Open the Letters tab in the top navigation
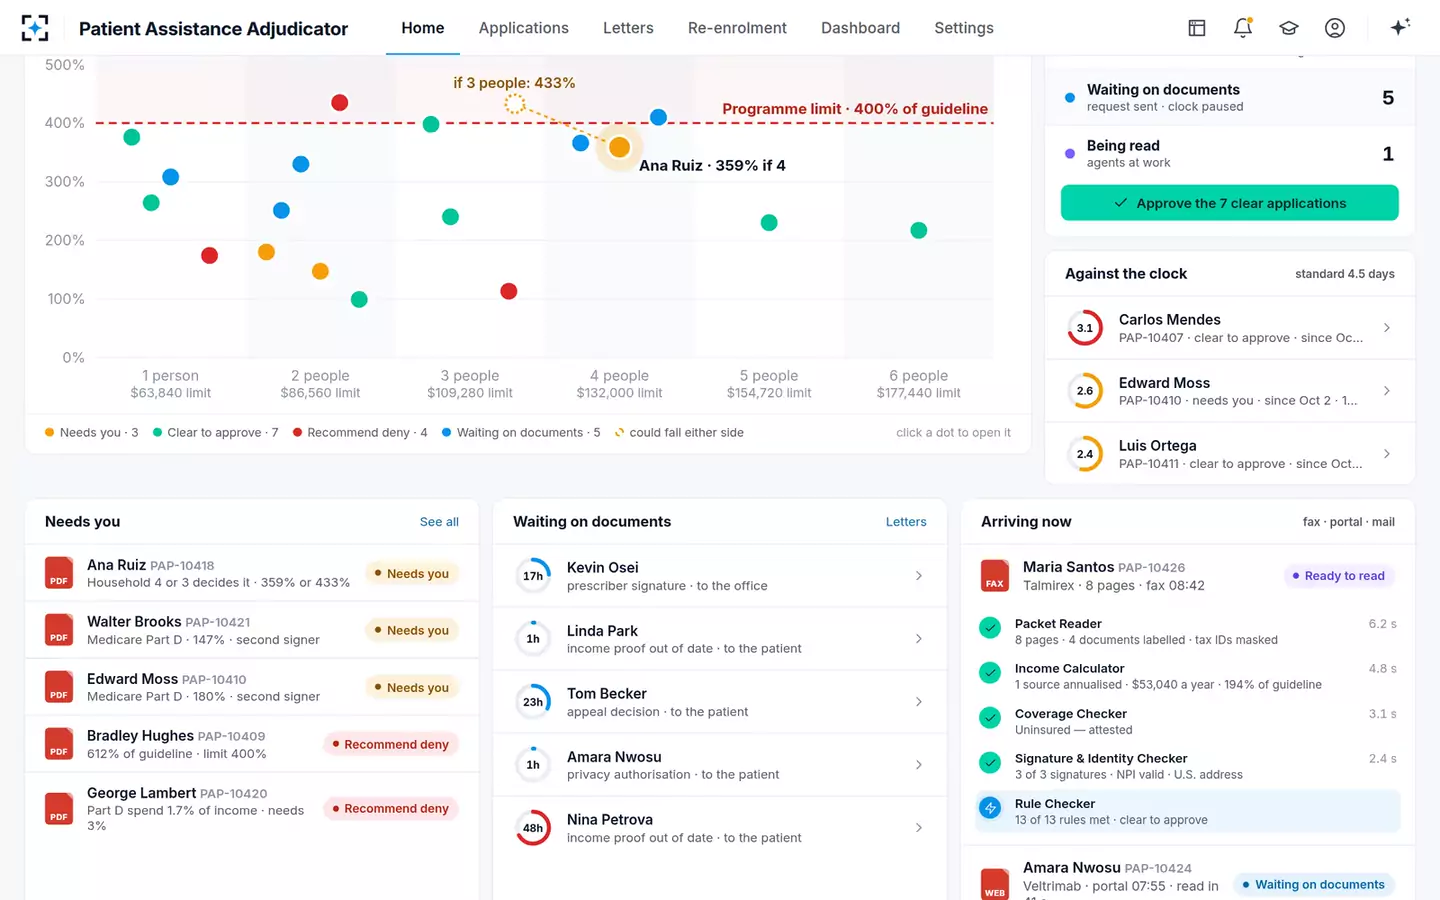Image resolution: width=1440 pixels, height=900 pixels. [628, 28]
